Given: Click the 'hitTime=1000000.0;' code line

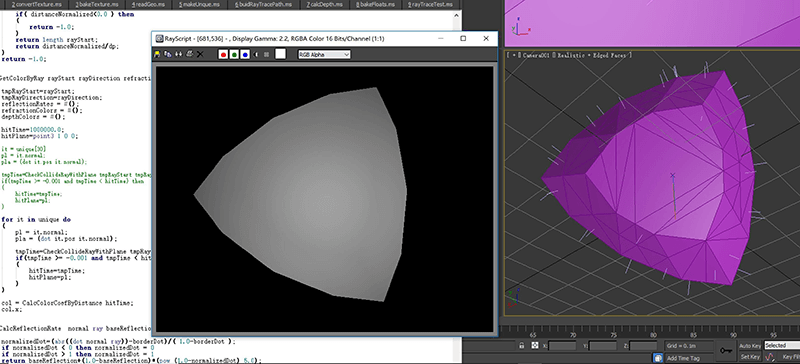Looking at the screenshot, I should pyautogui.click(x=32, y=130).
